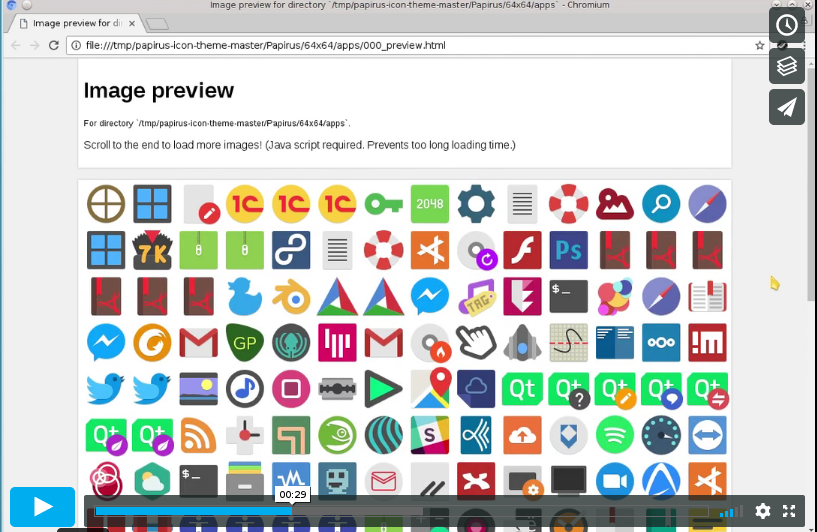This screenshot has height=532, width=817.
Task: Open the red Flash icon
Action: (x=523, y=250)
